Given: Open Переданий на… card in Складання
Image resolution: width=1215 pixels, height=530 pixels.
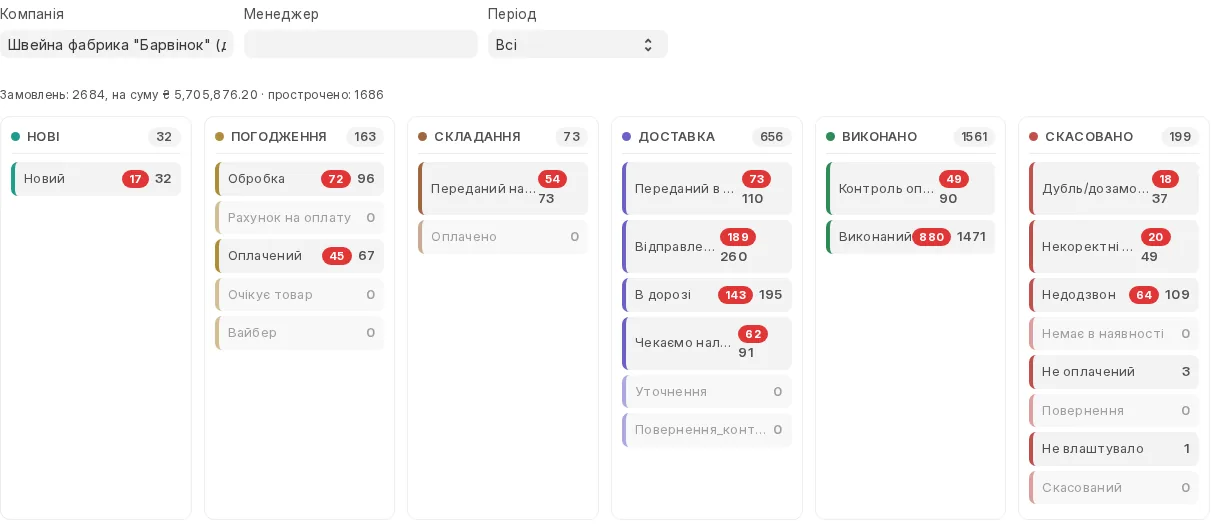Looking at the screenshot, I should click(503, 188).
